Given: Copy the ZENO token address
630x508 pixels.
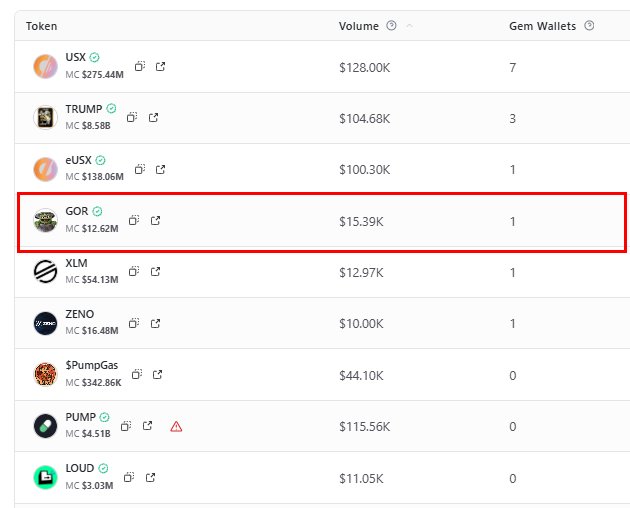Looking at the screenshot, I should pyautogui.click(x=136, y=323).
